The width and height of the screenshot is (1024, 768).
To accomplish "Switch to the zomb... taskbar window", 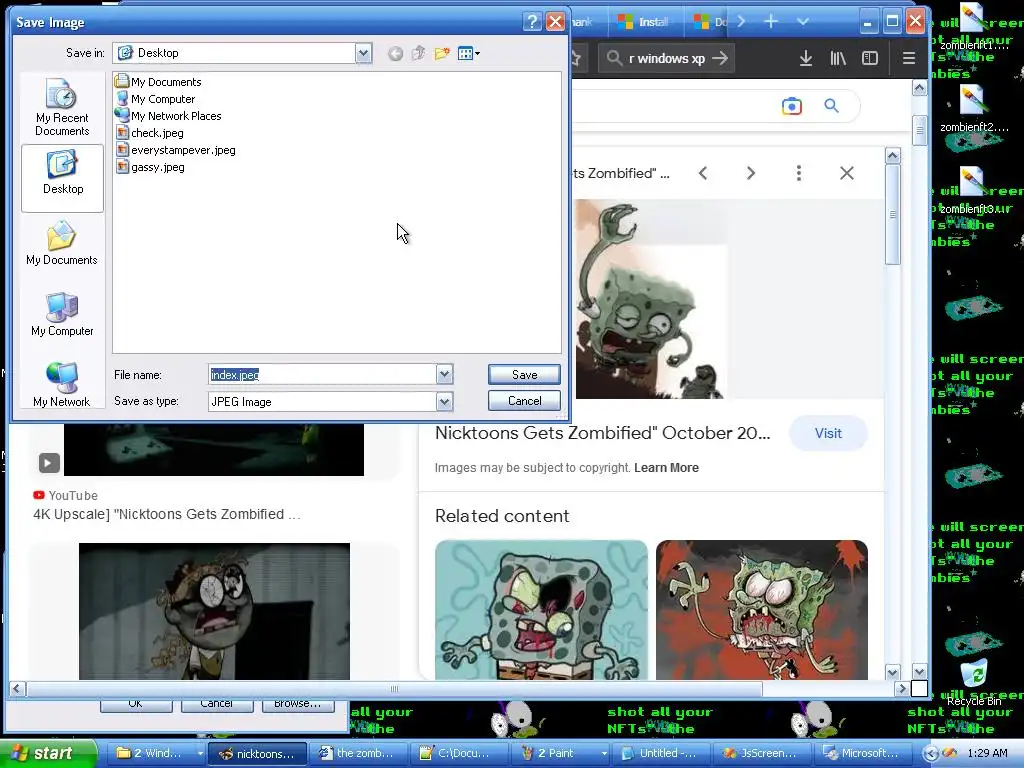I will [x=357, y=753].
